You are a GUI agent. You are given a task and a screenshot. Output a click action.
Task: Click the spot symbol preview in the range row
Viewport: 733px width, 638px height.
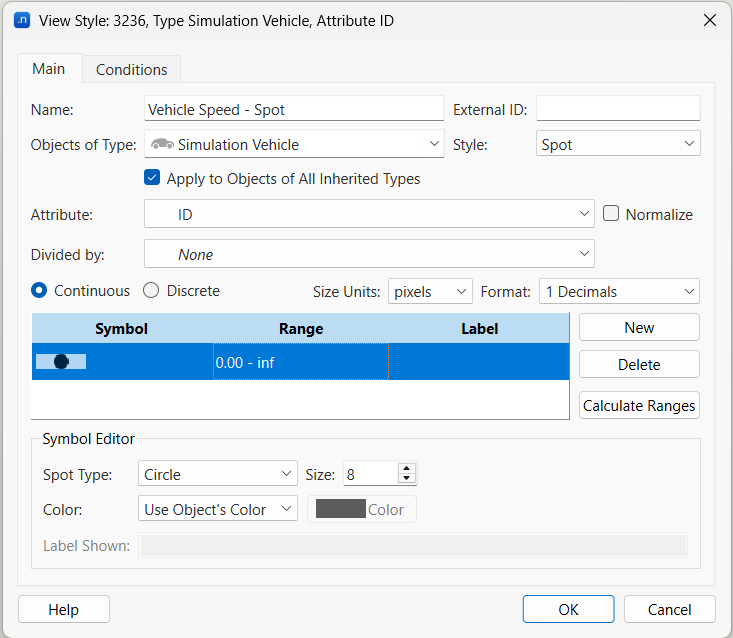pyautogui.click(x=61, y=362)
